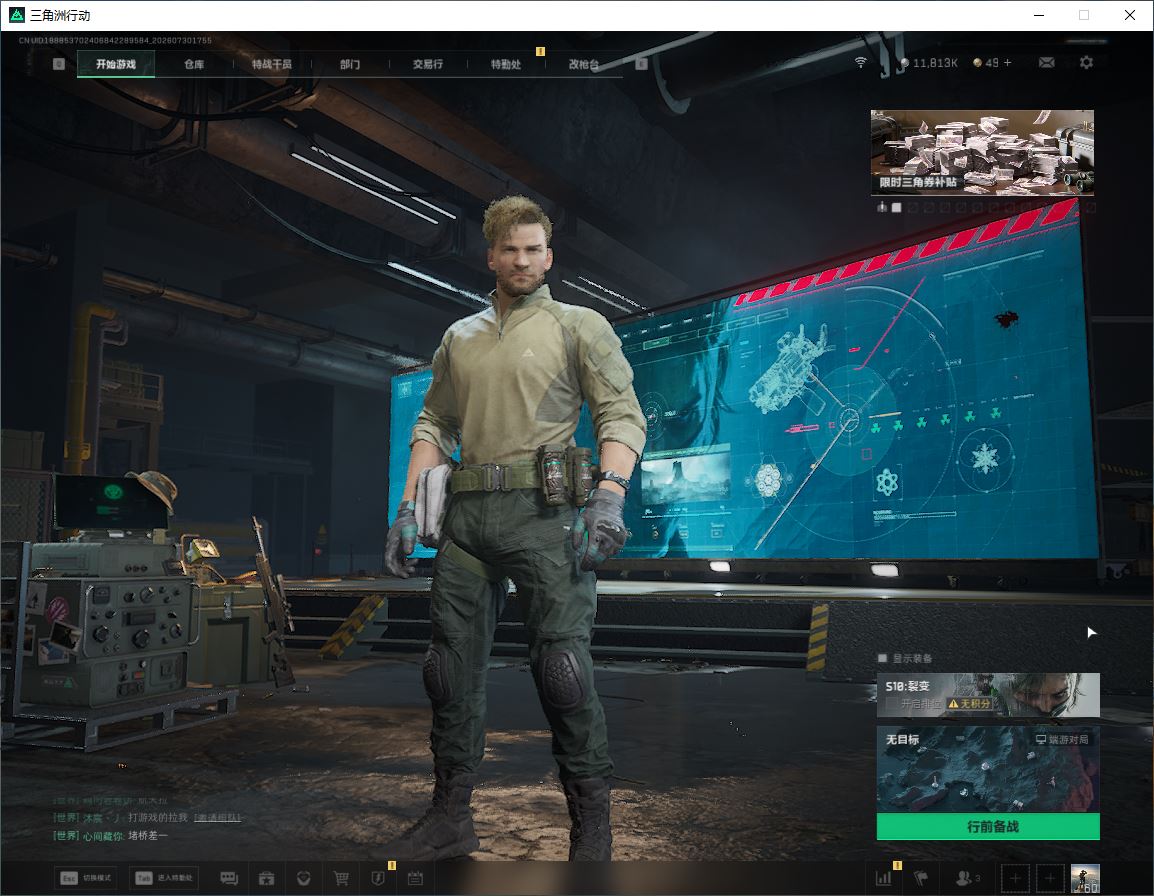Click the Esc 切换模式 button

86,878
